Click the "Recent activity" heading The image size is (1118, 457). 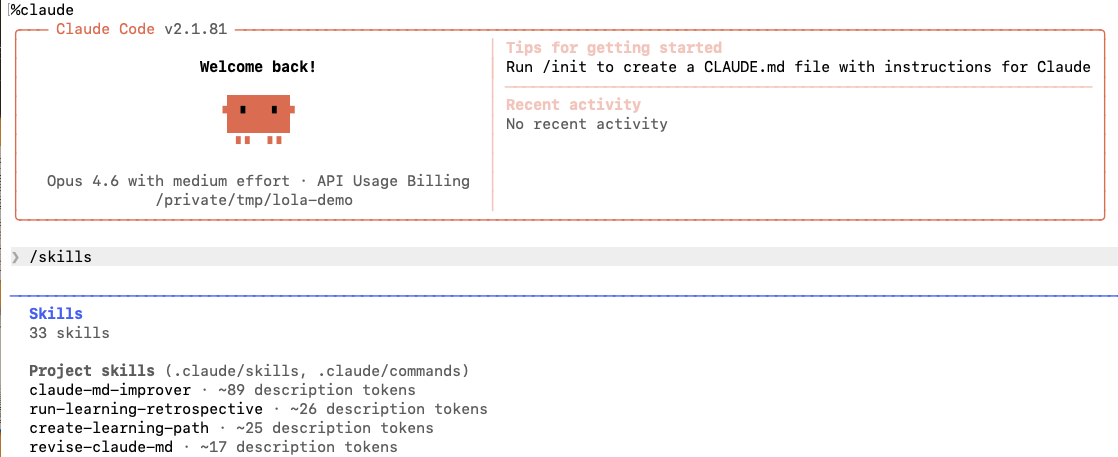click(x=573, y=105)
